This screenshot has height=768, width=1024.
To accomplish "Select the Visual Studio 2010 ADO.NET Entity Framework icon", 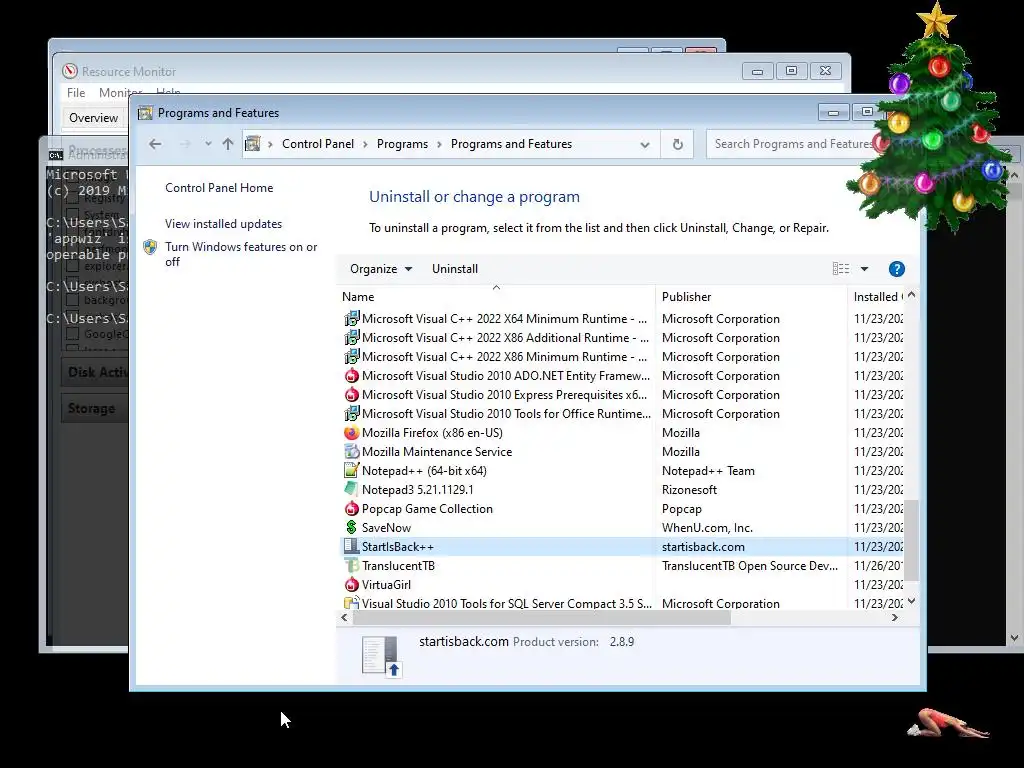I will coord(351,376).
